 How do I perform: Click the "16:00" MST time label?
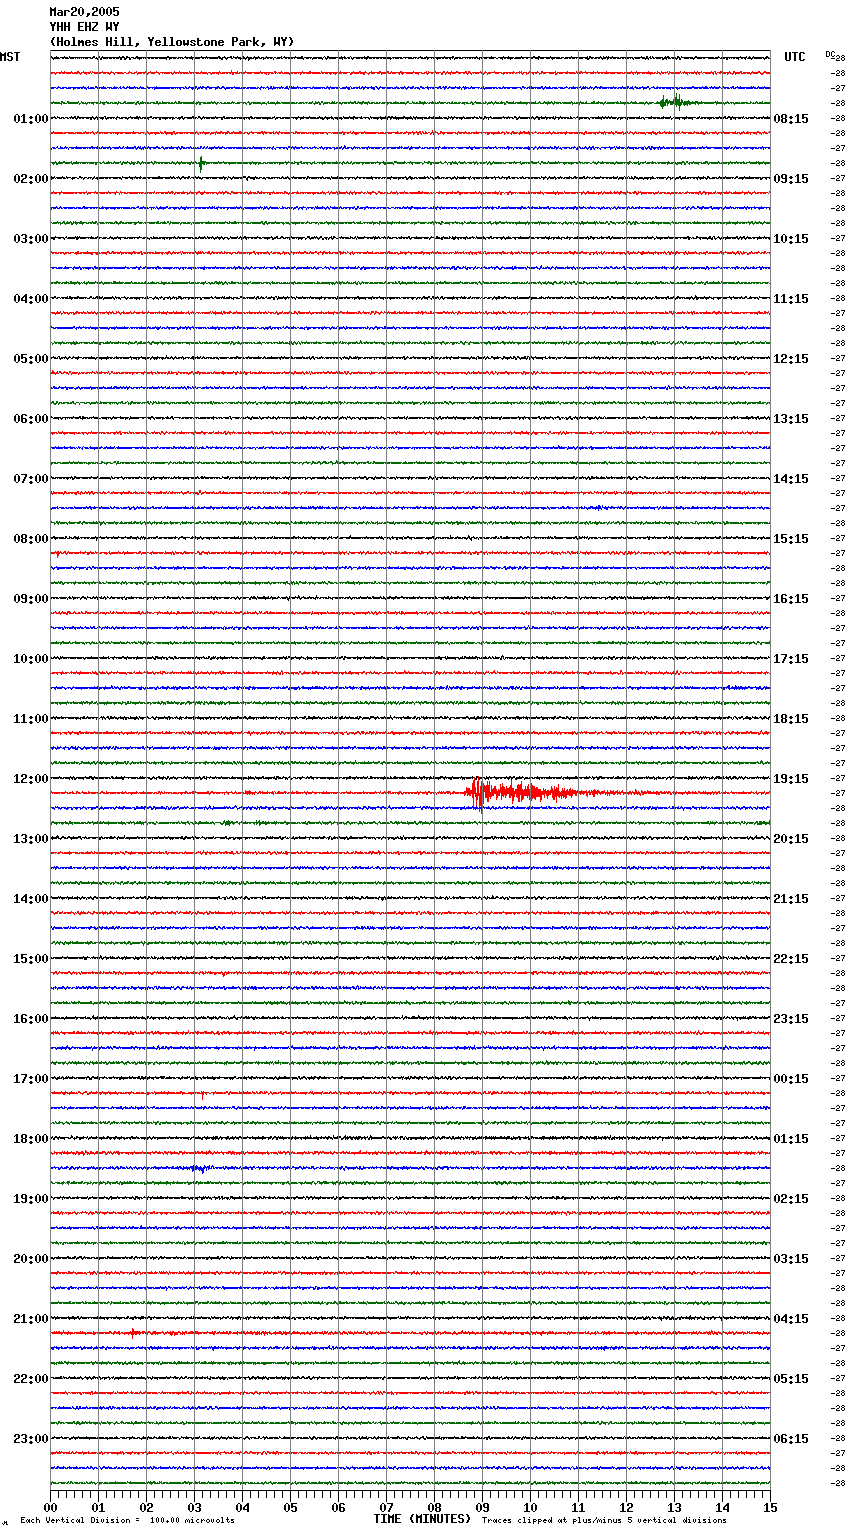tap(31, 1019)
